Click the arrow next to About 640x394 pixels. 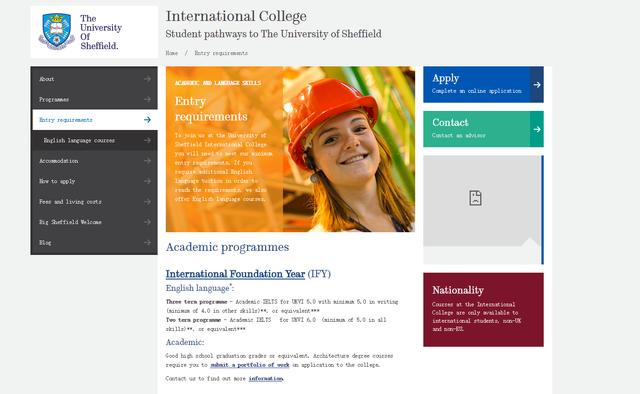pos(147,79)
